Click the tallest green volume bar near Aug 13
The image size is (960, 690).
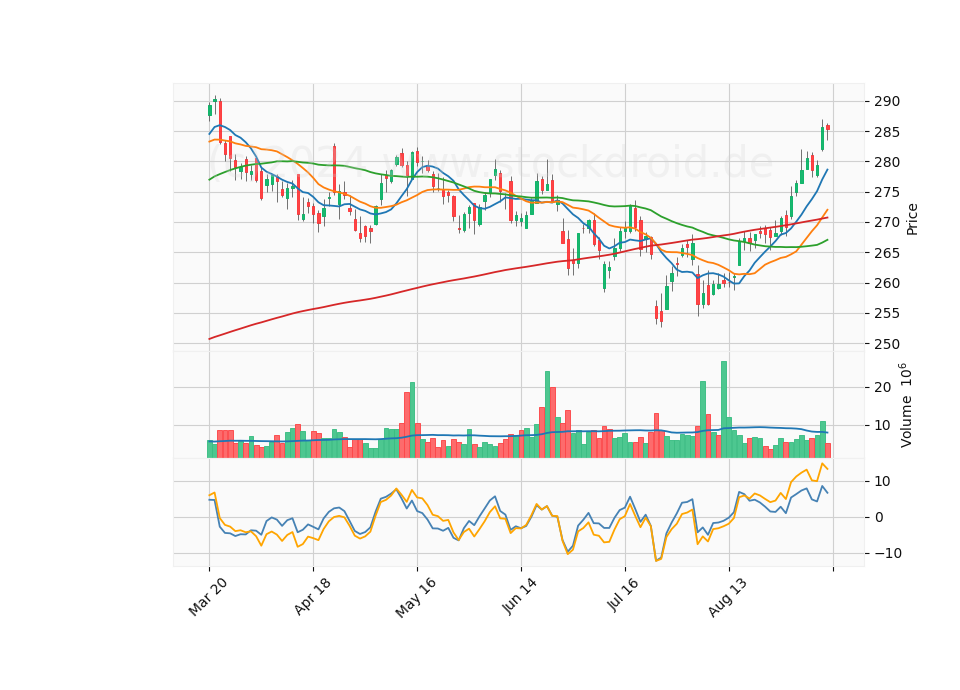click(x=724, y=409)
